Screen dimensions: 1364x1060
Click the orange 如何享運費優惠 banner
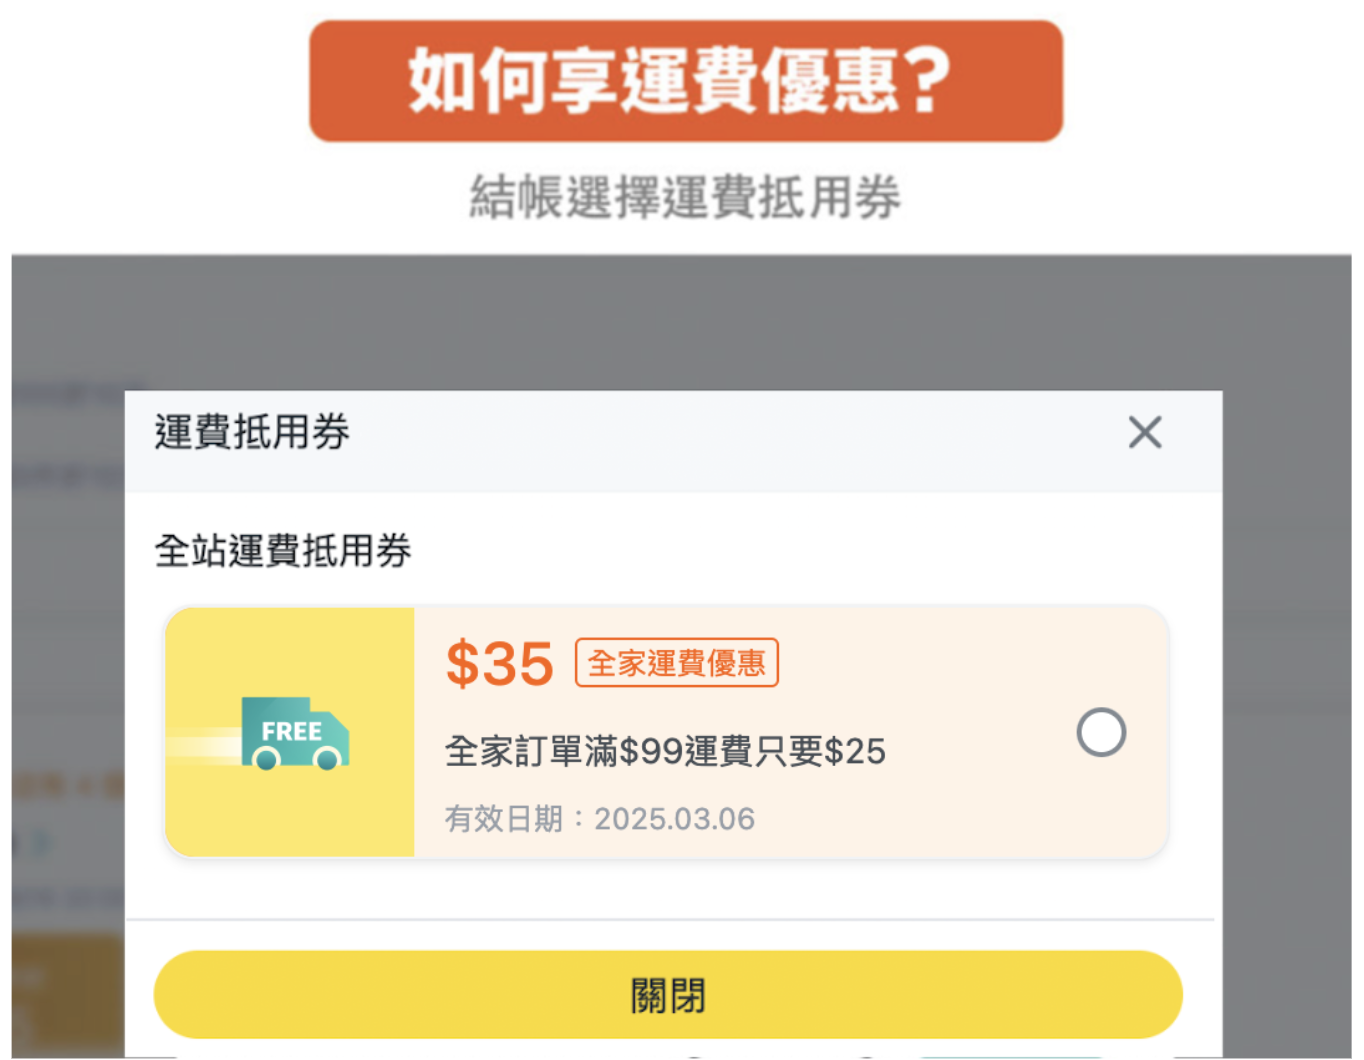click(x=683, y=78)
